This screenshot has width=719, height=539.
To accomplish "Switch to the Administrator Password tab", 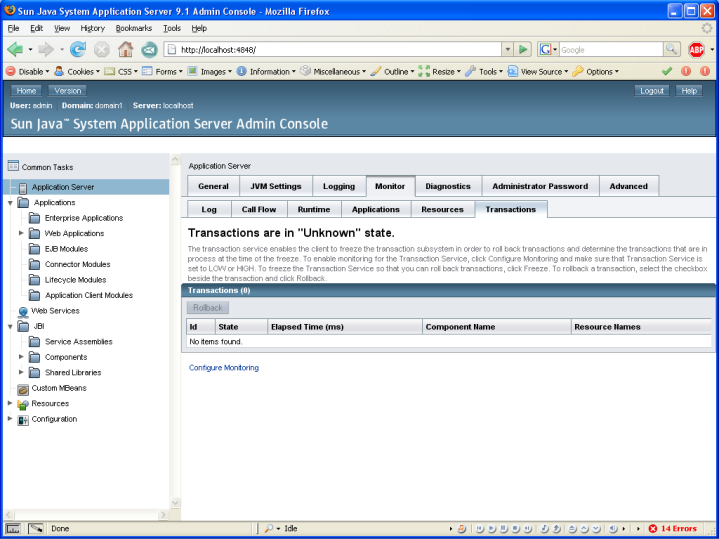I will [540, 186].
